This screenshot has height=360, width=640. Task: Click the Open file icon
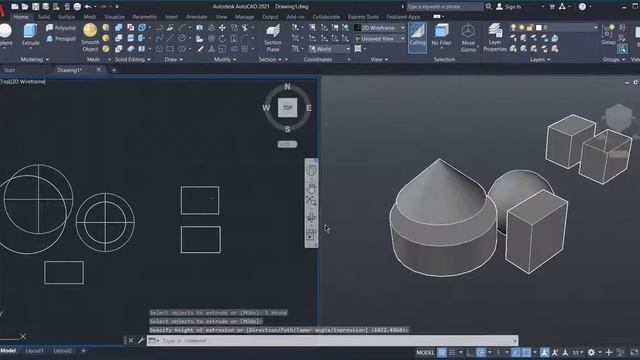tap(25, 7)
